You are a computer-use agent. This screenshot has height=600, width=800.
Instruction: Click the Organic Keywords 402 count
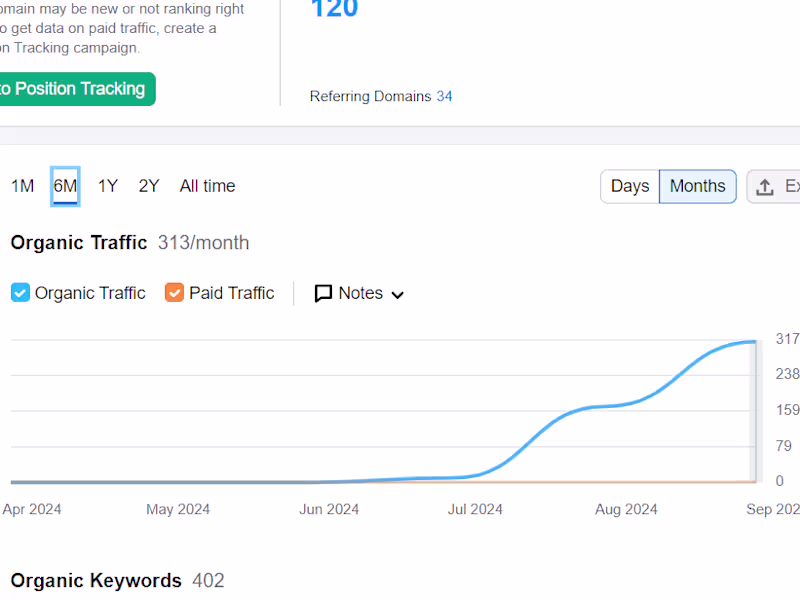point(208,581)
